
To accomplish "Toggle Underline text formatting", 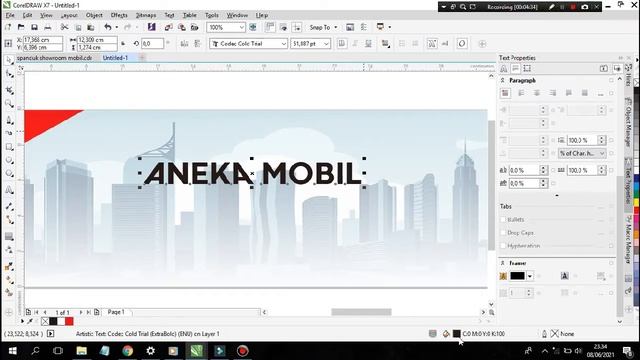I will [368, 44].
